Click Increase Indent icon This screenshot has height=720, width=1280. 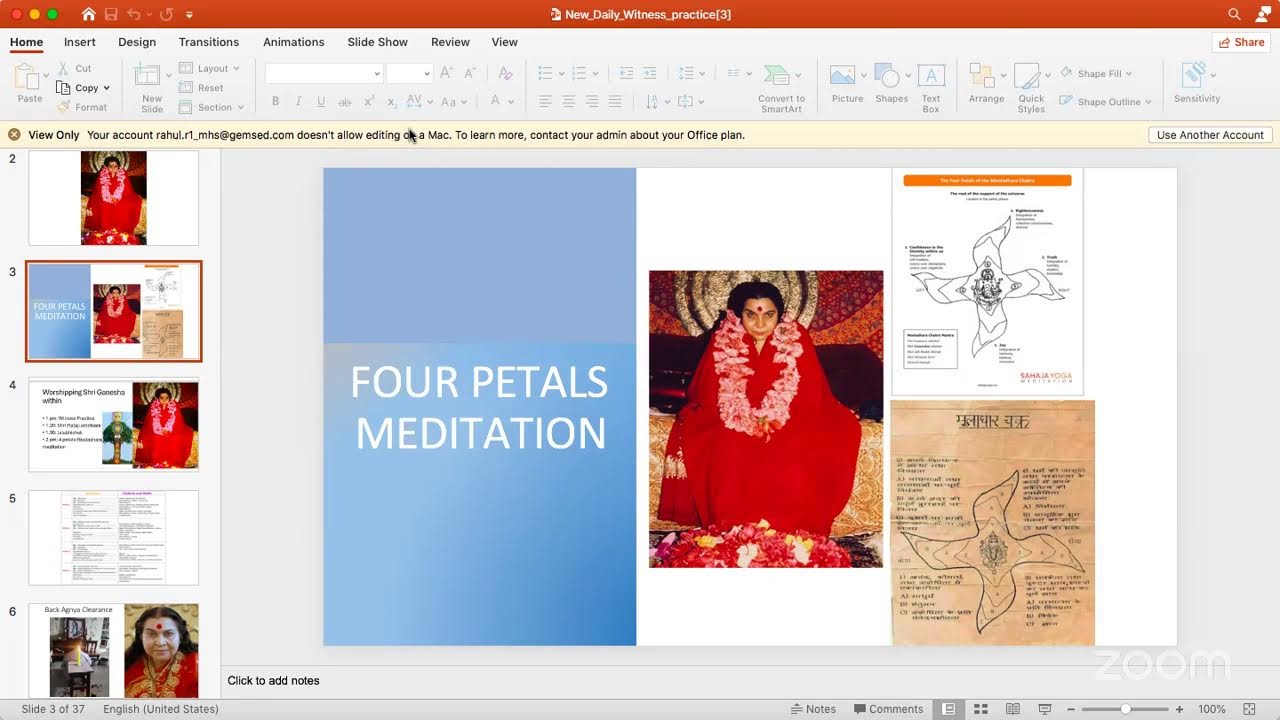650,73
